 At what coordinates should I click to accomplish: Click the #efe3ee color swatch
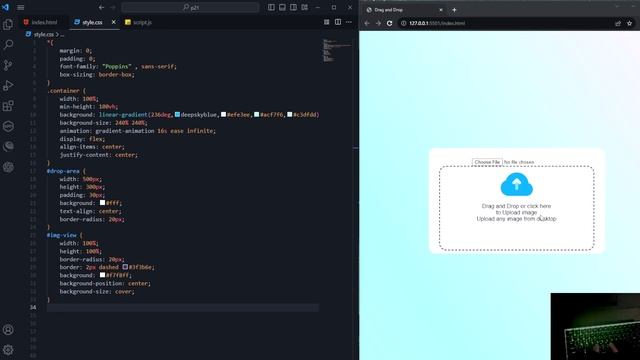[223, 115]
